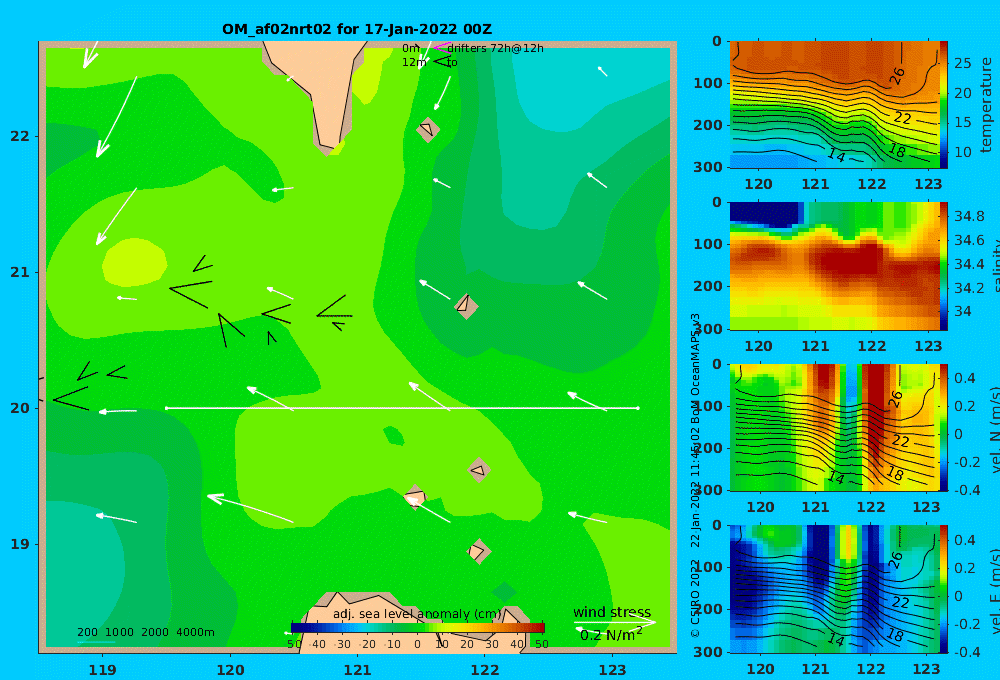This screenshot has height=680, width=1000.
Task: Click latitude label 21 on the main map
Action: point(20,272)
